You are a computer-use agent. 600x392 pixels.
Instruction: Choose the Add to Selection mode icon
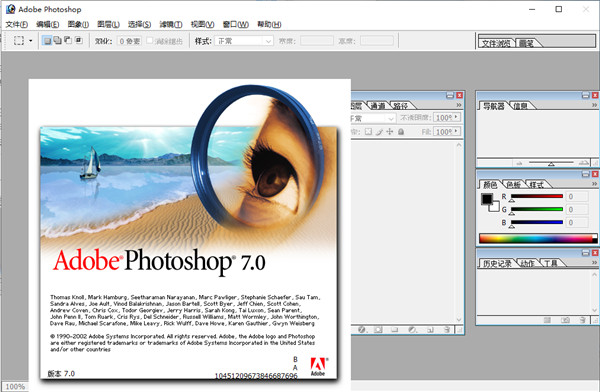tap(57, 40)
